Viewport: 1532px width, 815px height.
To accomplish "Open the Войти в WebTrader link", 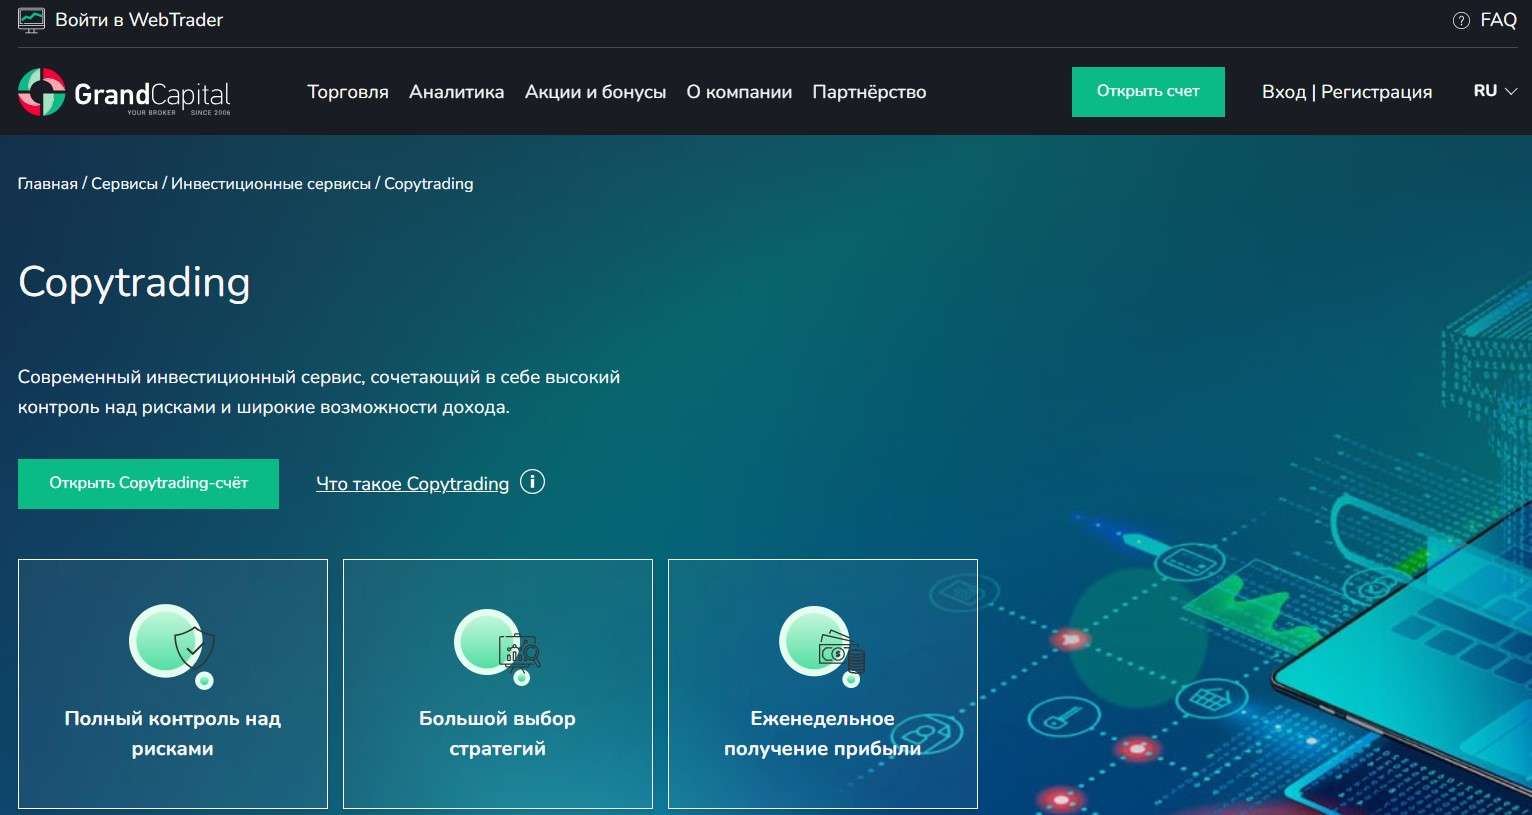I will point(139,20).
